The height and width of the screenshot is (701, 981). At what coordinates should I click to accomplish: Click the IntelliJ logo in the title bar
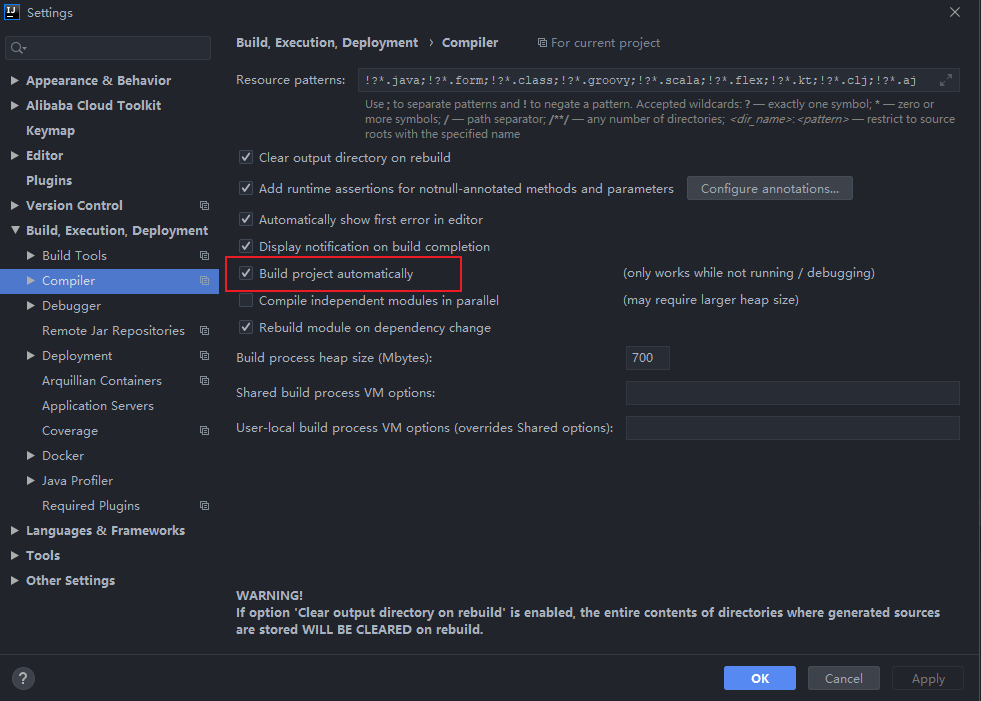(12, 12)
